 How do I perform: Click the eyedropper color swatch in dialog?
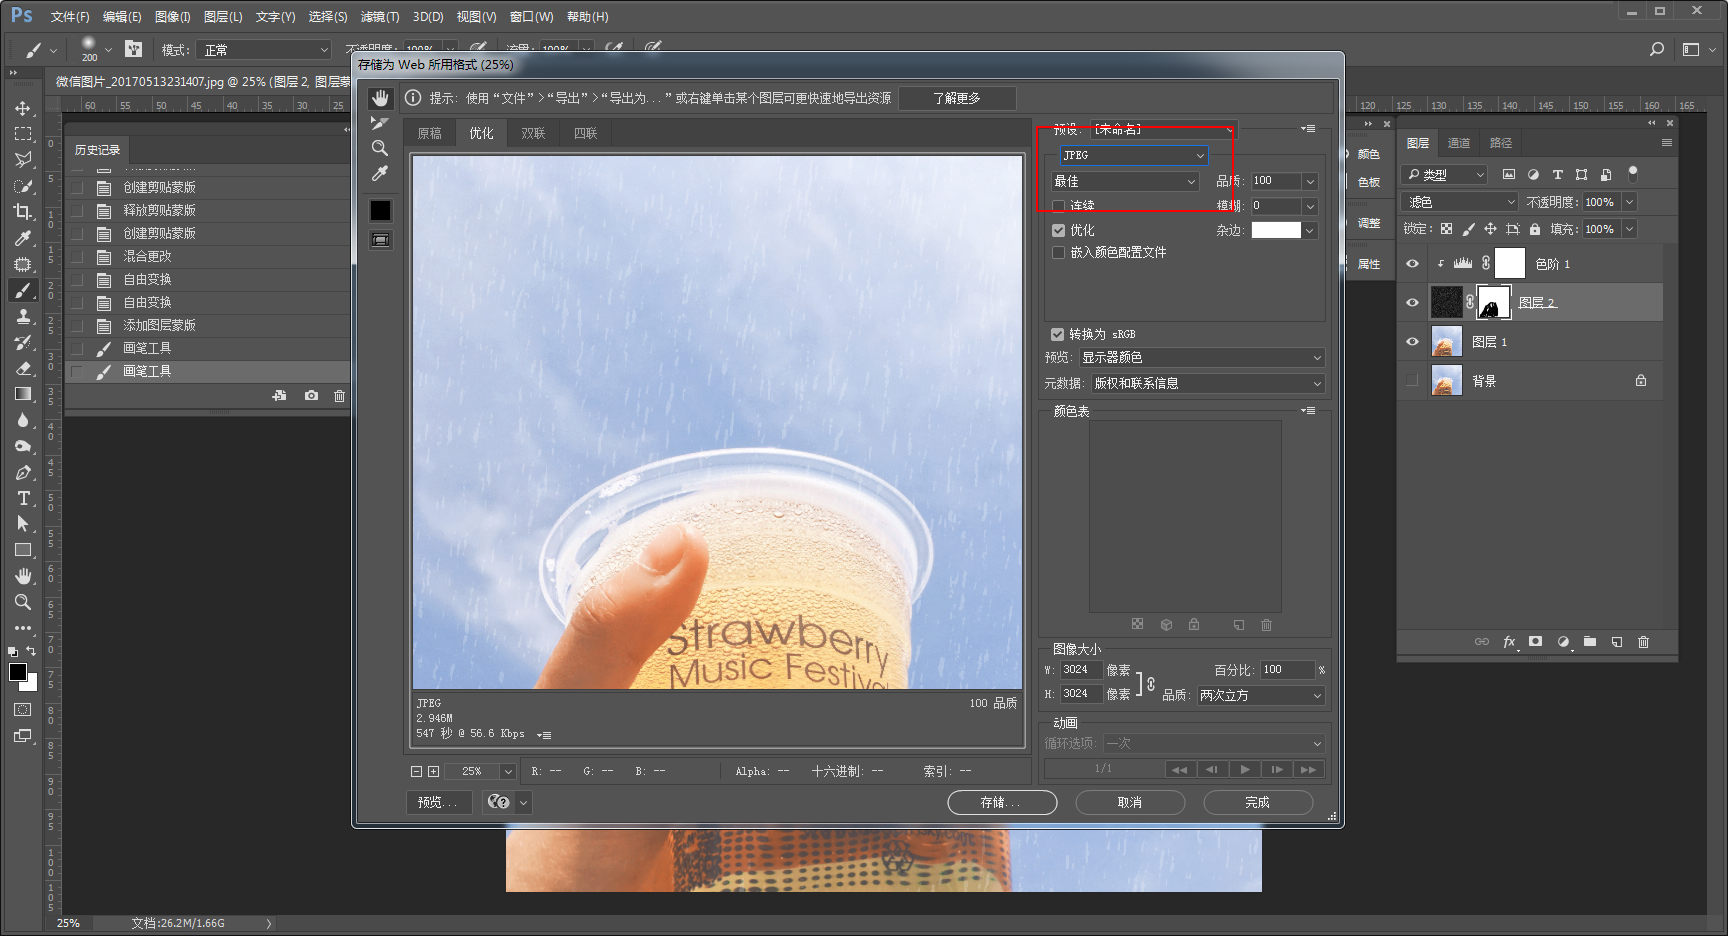pos(380,210)
